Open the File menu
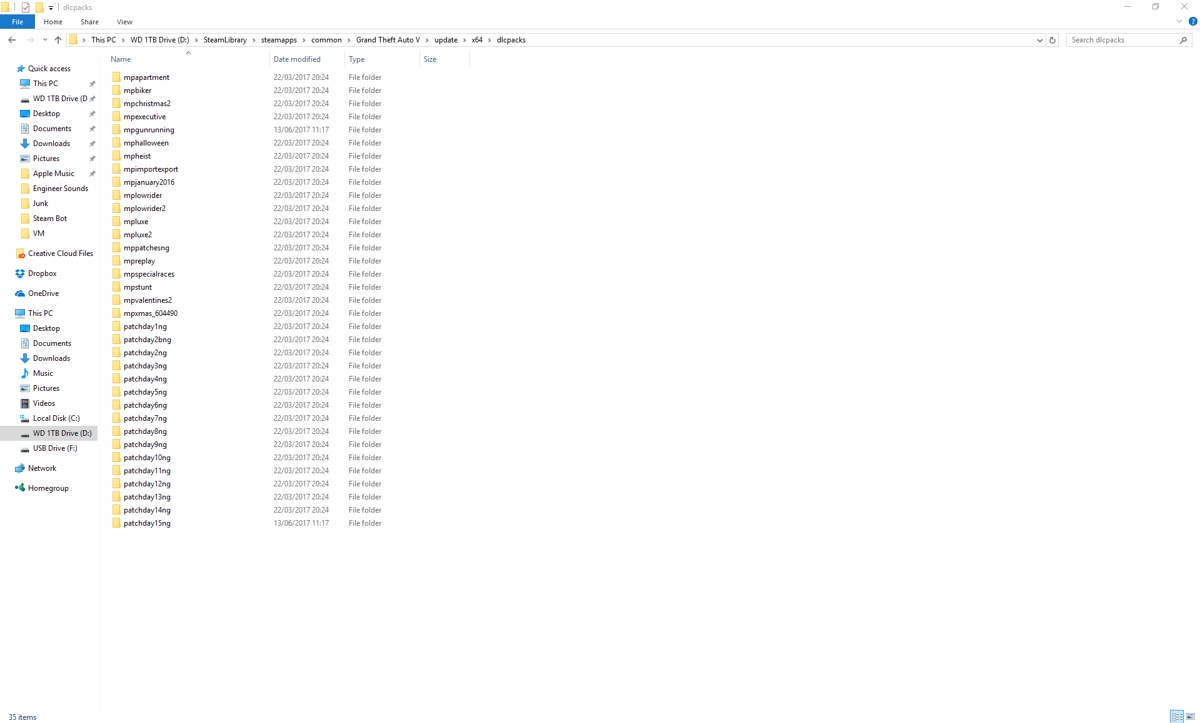Image resolution: width=1200 pixels, height=723 pixels. point(16,21)
